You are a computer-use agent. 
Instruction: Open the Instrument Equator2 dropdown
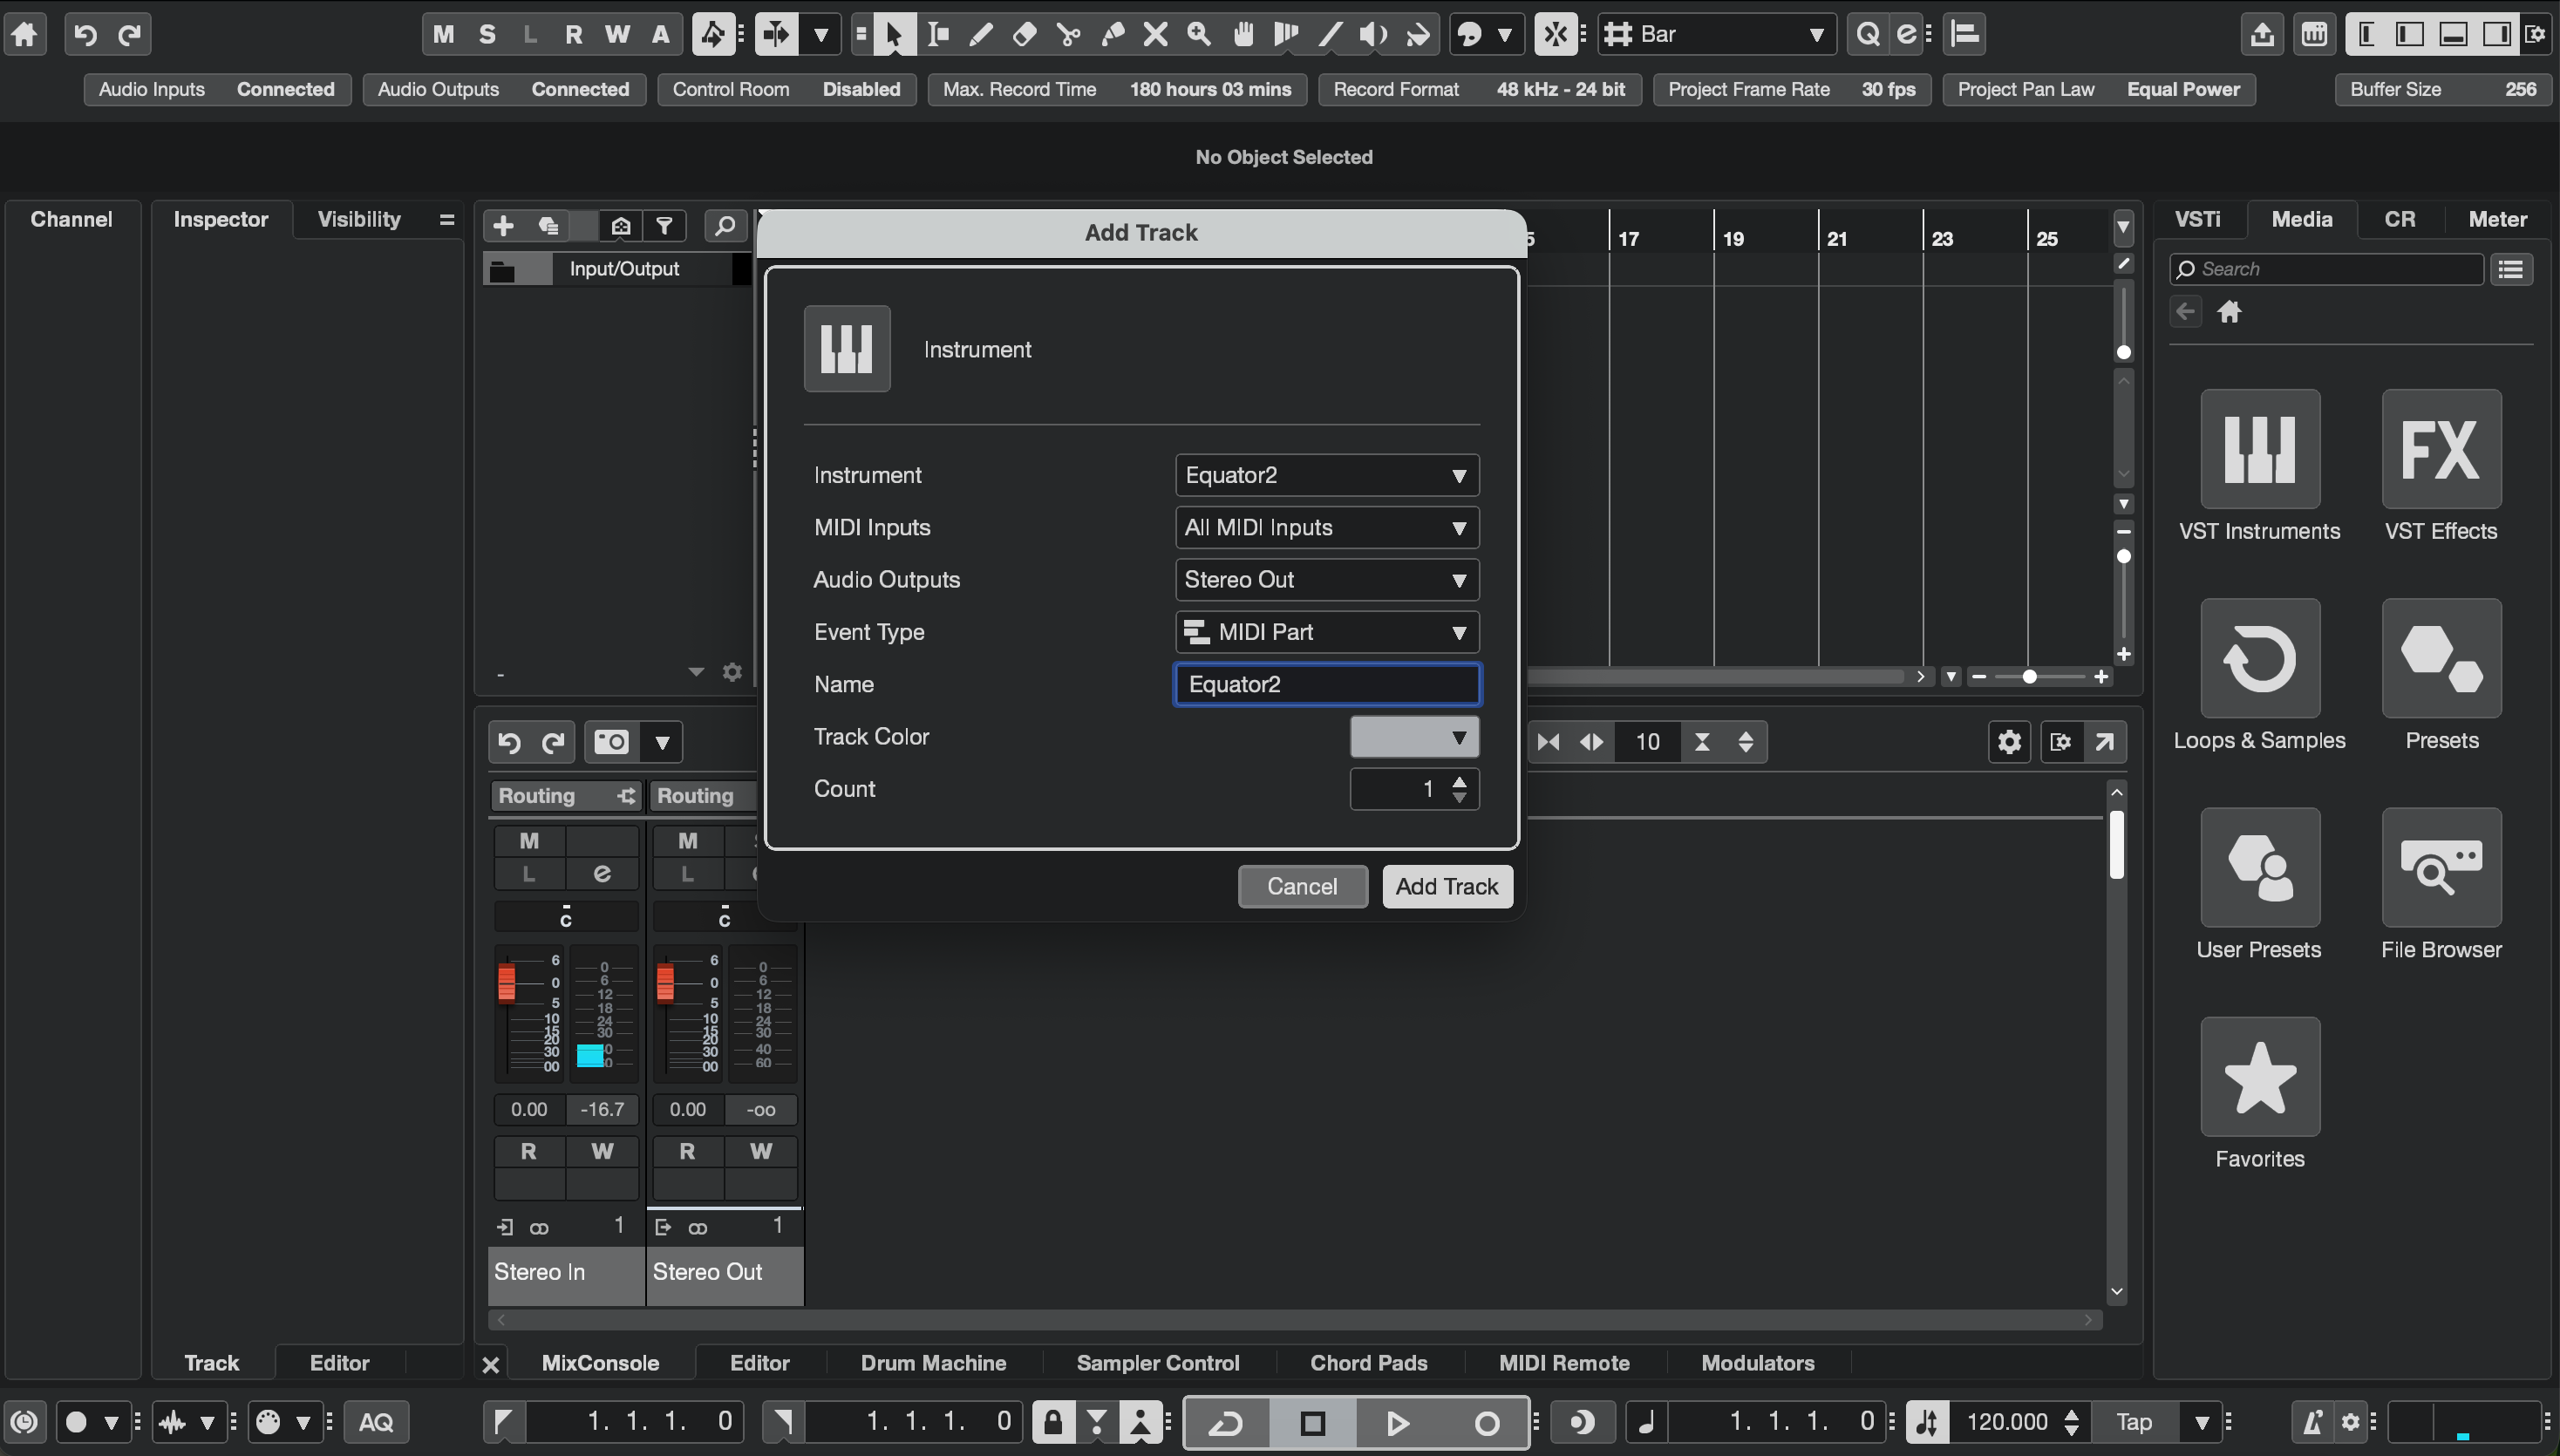coord(1326,475)
